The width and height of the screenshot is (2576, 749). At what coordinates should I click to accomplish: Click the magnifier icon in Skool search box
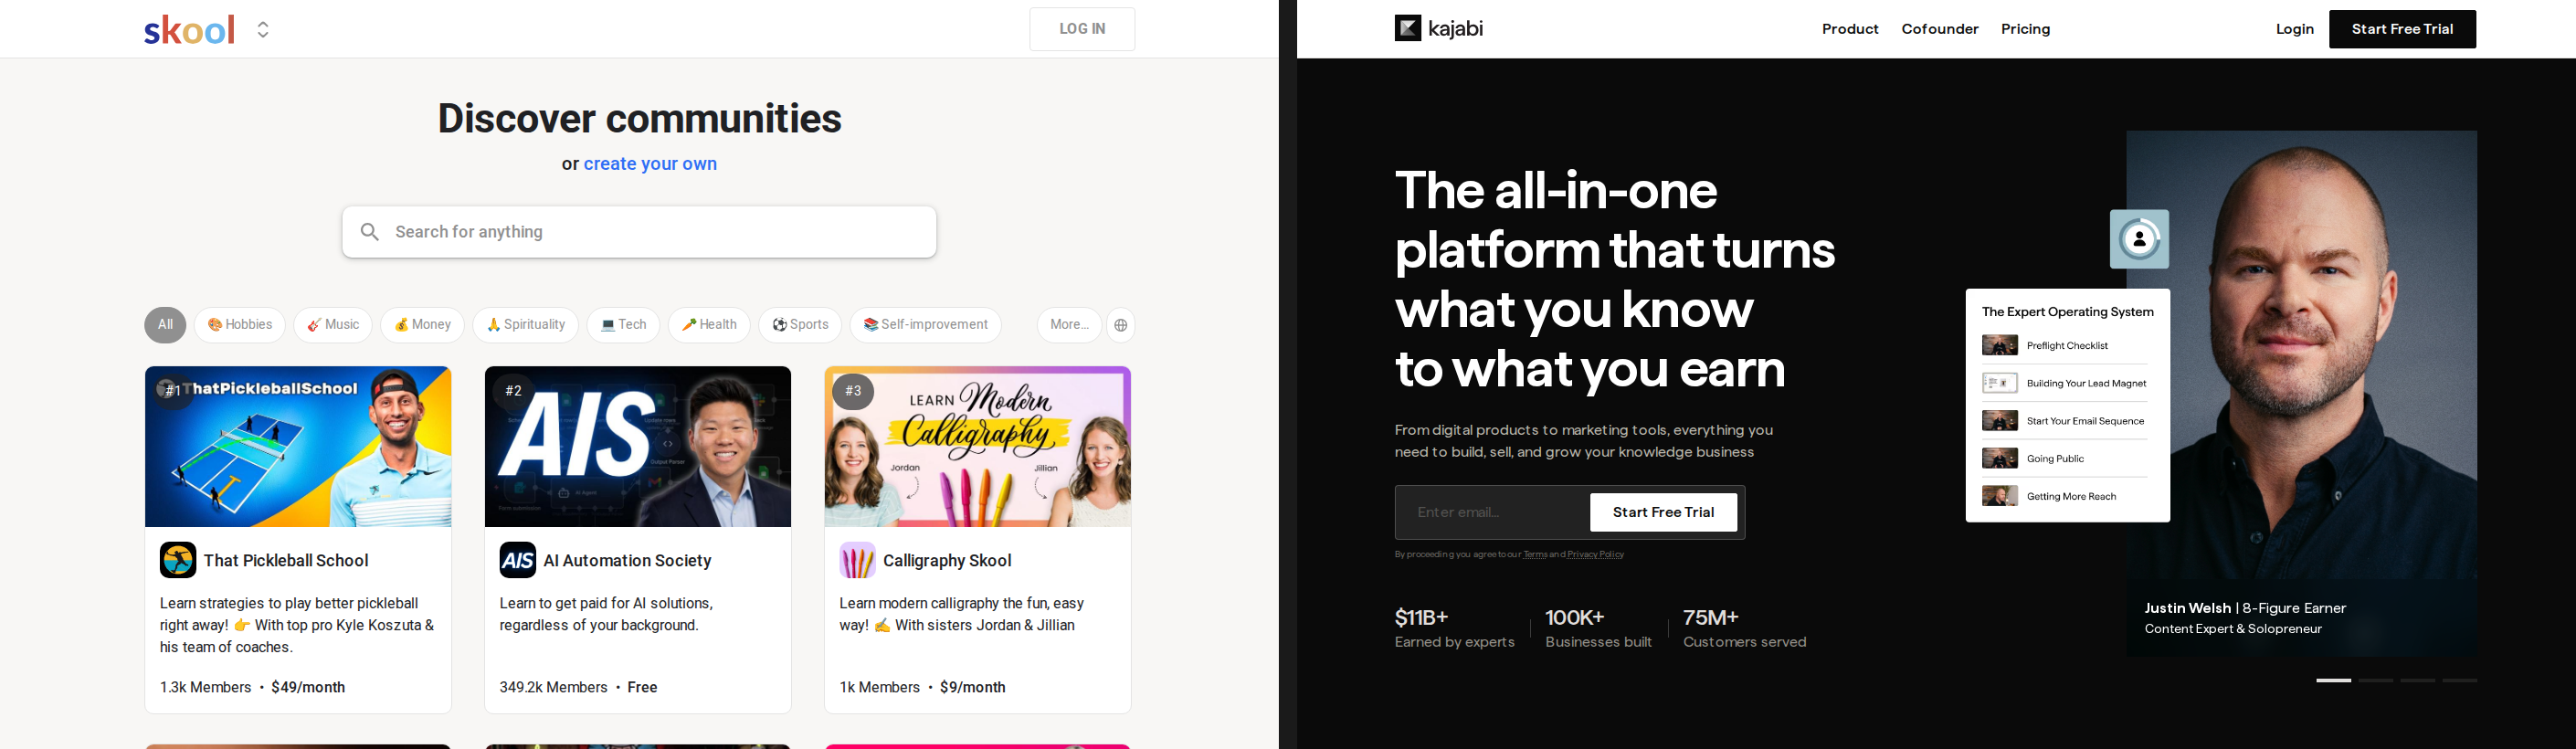tap(370, 232)
